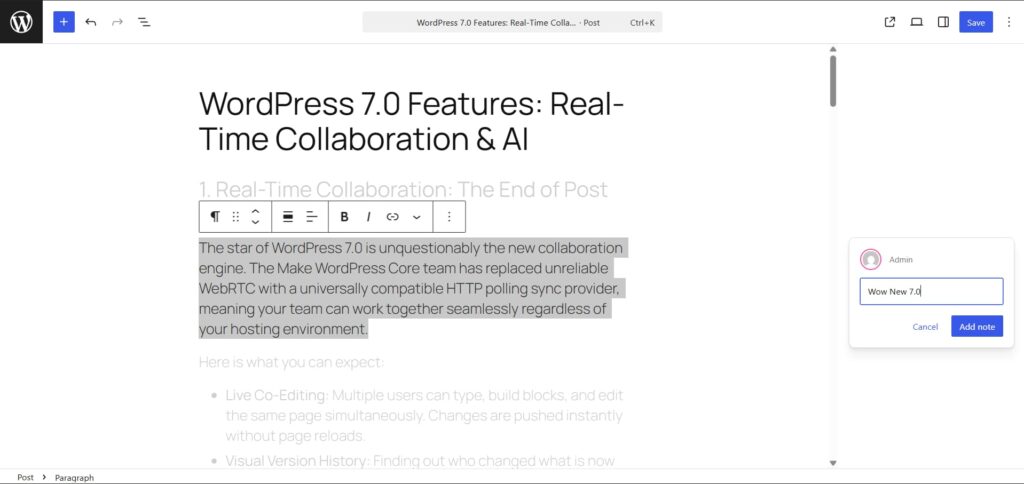Toggle the settings sidebar panel
1024x484 pixels.
pyautogui.click(x=943, y=22)
